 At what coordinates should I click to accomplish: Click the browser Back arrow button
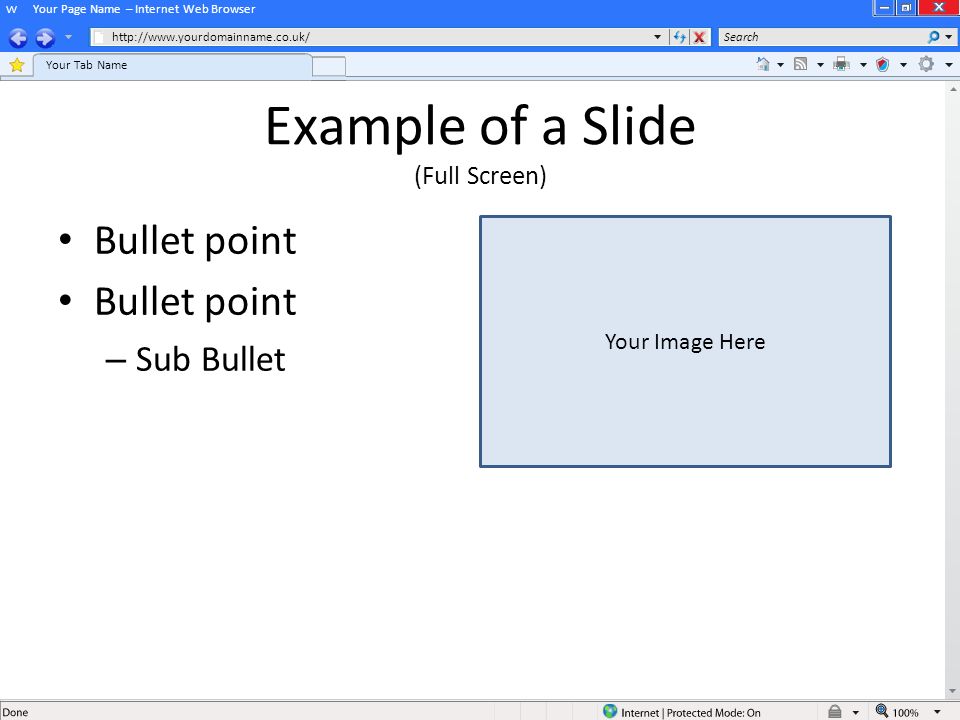tap(18, 38)
